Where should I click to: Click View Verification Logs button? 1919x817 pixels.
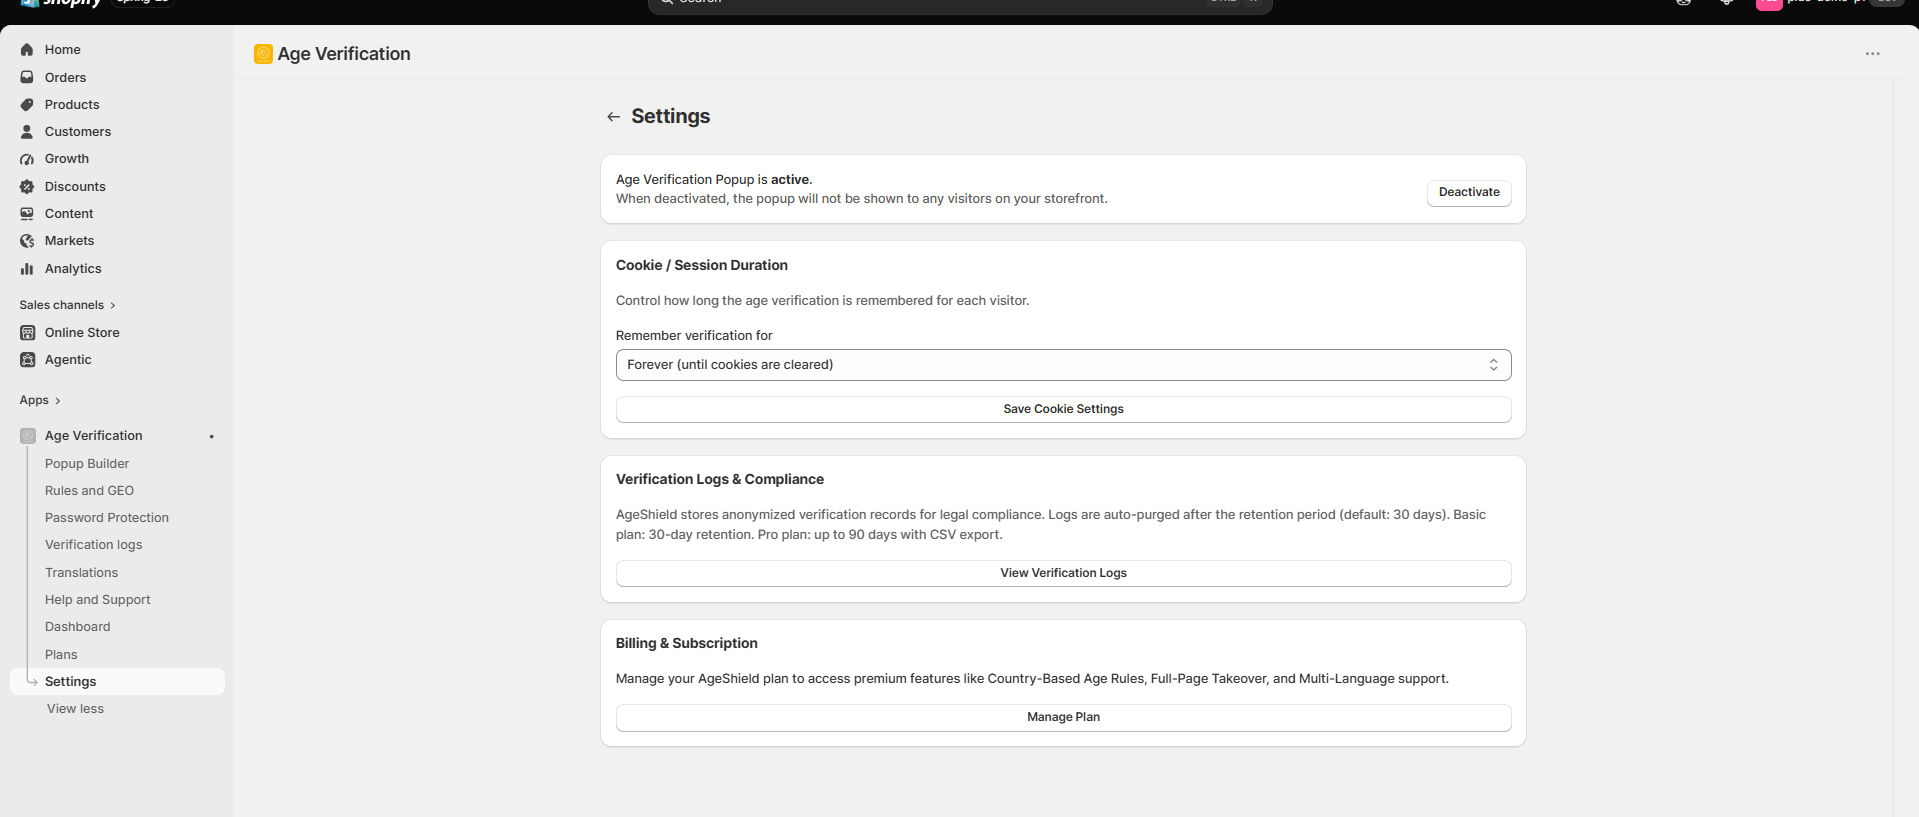pos(1063,573)
